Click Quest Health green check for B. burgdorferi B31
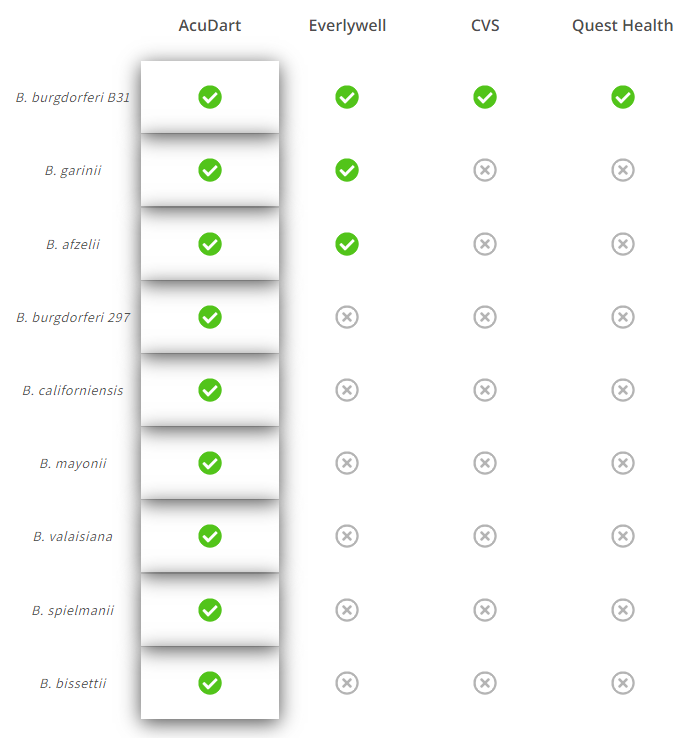Image resolution: width=699 pixels, height=738 pixels. [x=623, y=97]
